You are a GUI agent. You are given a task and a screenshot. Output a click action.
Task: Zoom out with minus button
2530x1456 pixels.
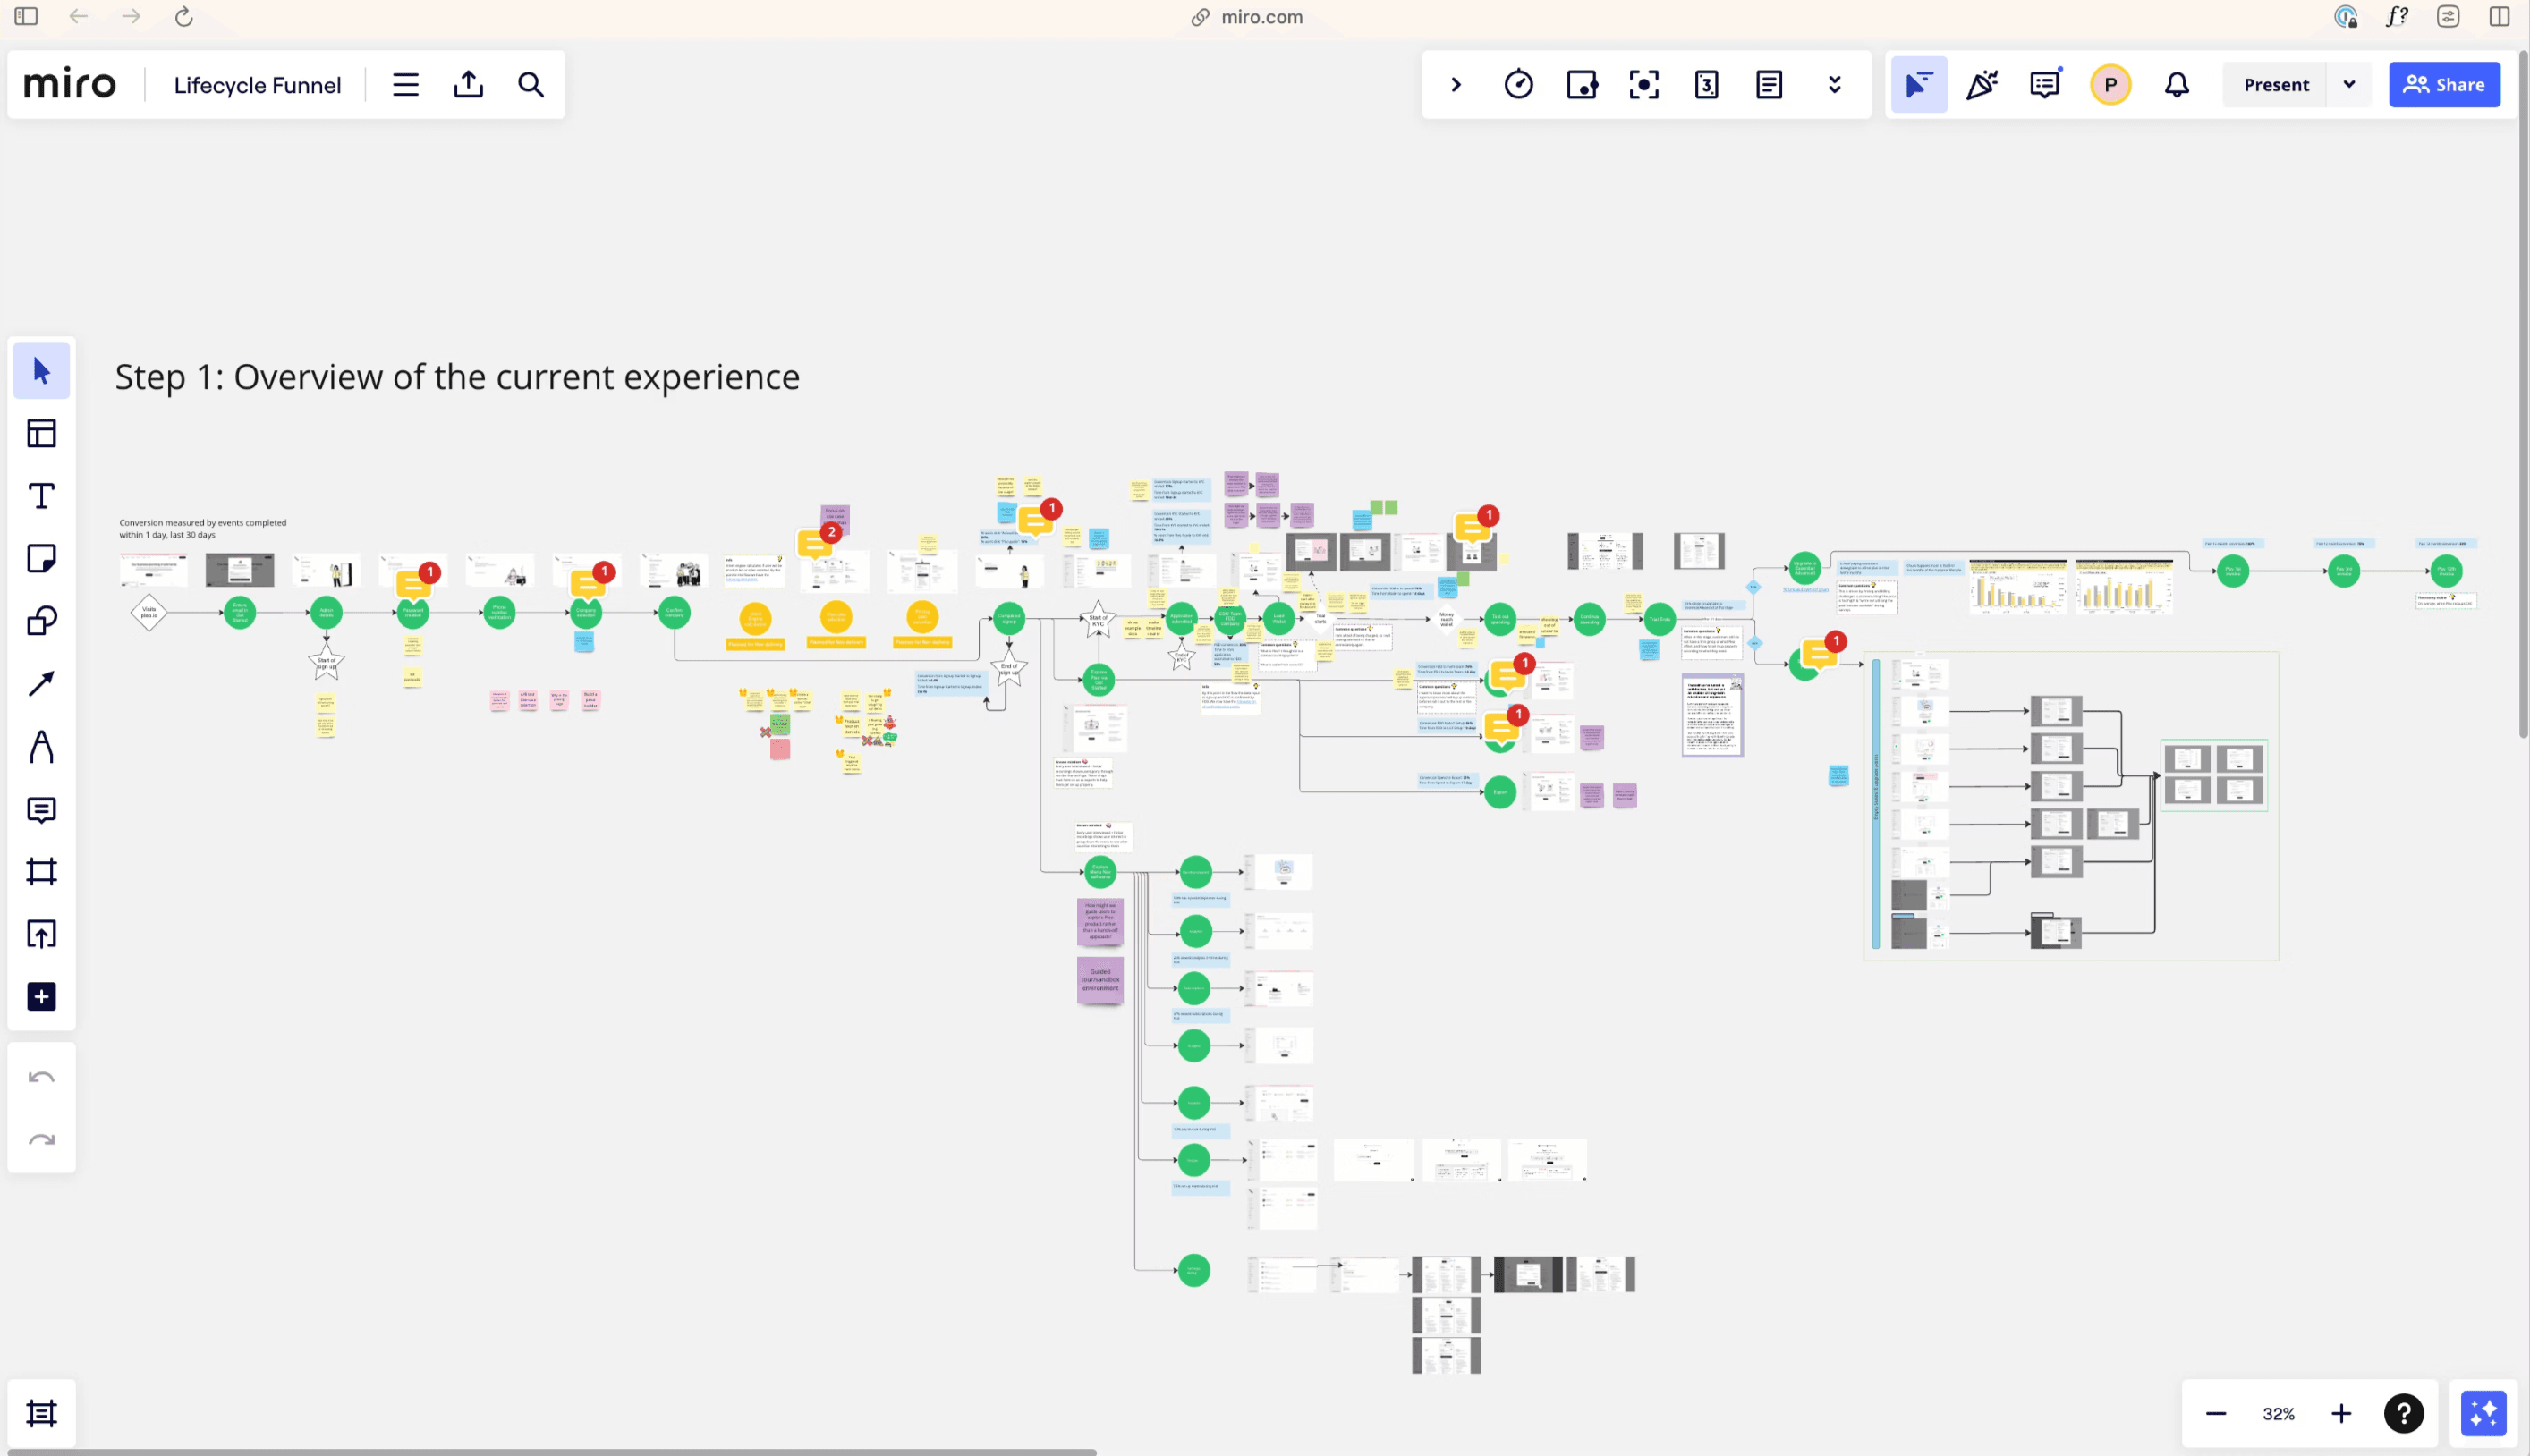tap(2216, 1413)
